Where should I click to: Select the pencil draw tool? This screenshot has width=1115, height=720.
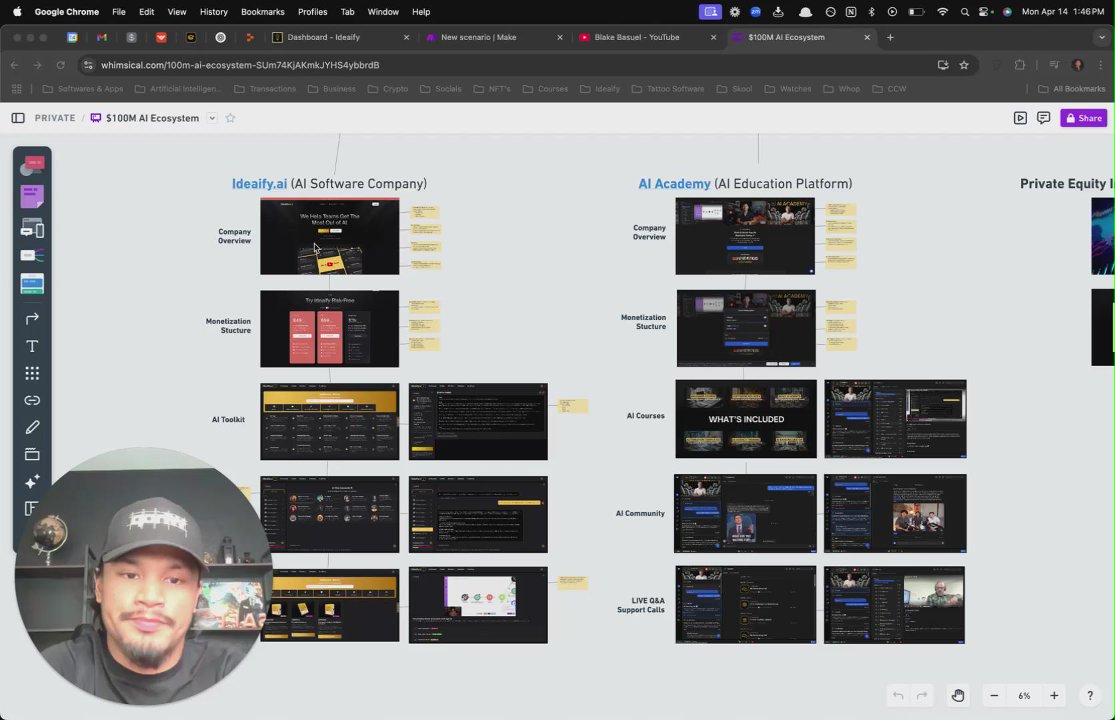coord(32,427)
